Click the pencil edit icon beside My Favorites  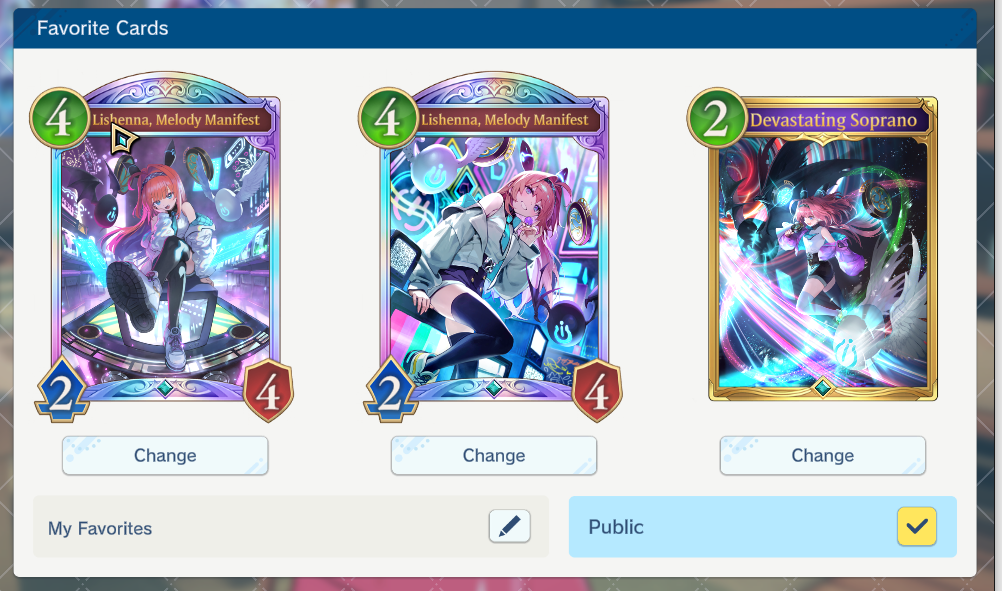(509, 526)
